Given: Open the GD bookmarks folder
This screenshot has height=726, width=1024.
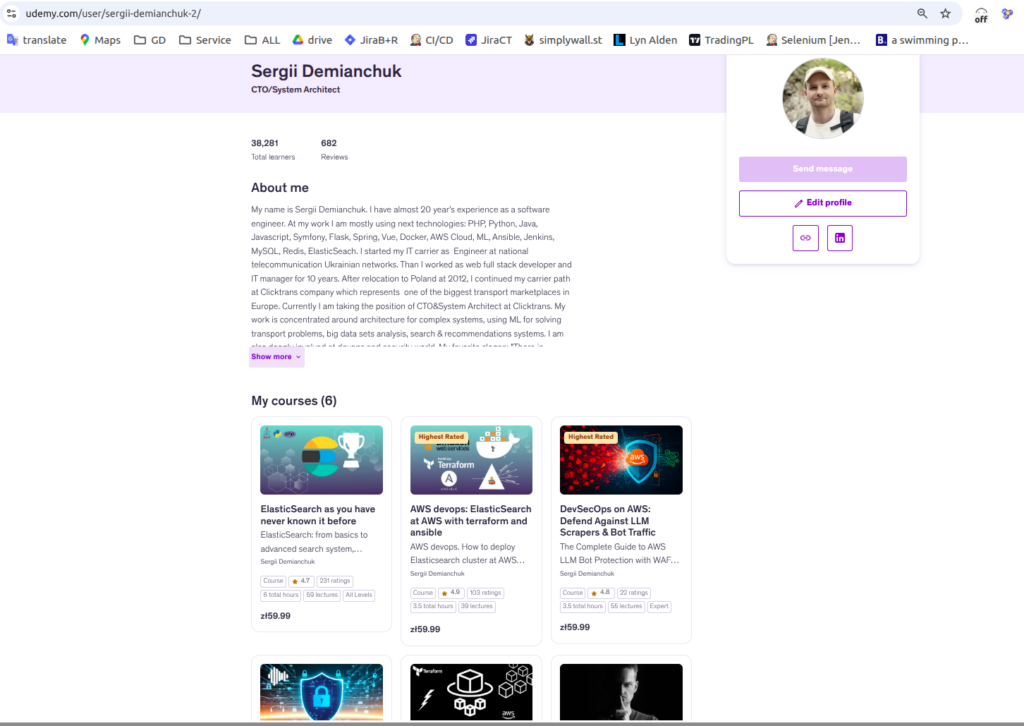Looking at the screenshot, I should 149,40.
